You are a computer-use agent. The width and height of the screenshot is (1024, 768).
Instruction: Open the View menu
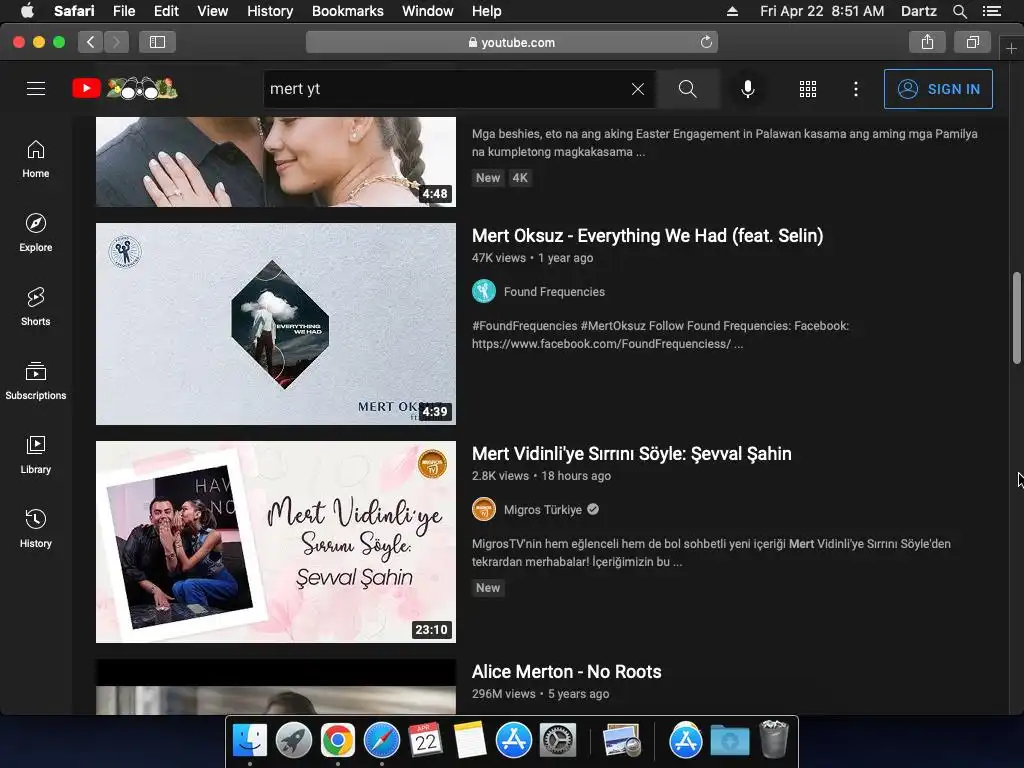pyautogui.click(x=213, y=11)
